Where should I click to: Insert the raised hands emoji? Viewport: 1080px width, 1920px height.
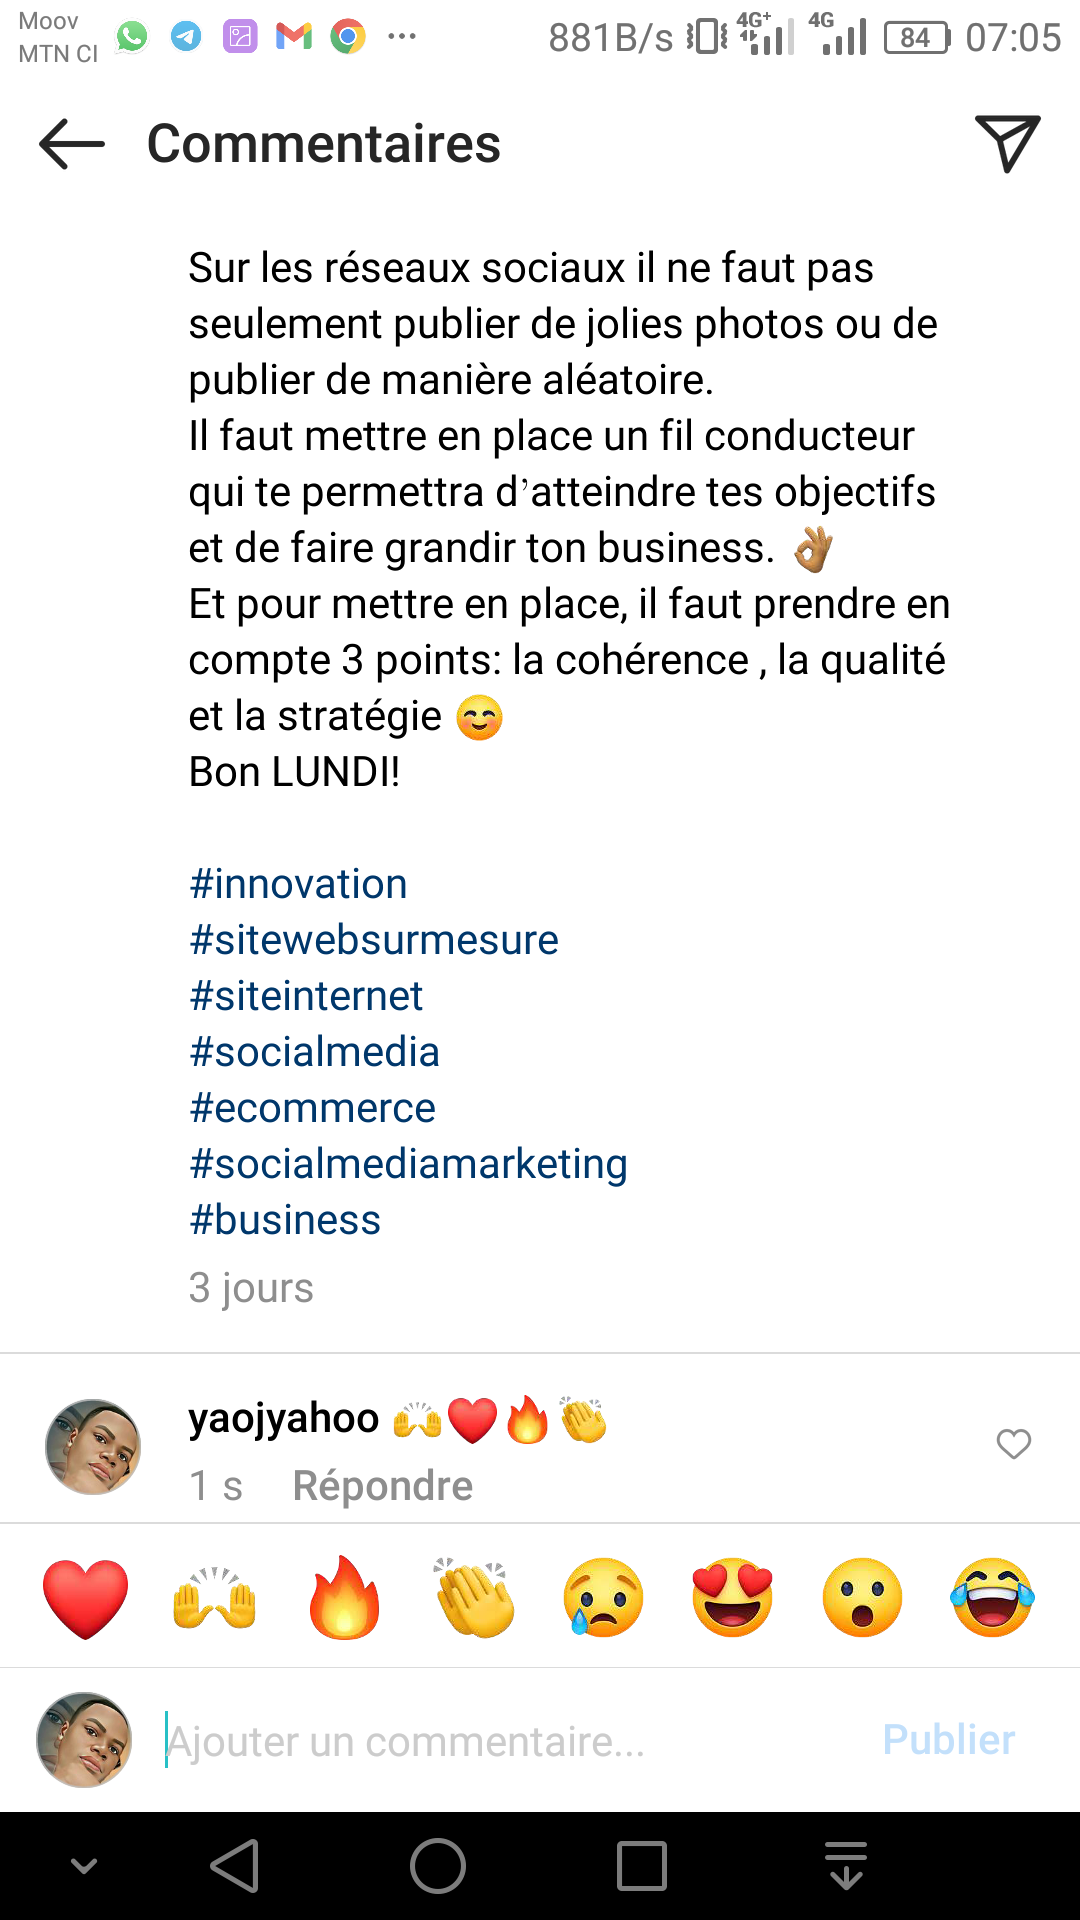pyautogui.click(x=215, y=1598)
